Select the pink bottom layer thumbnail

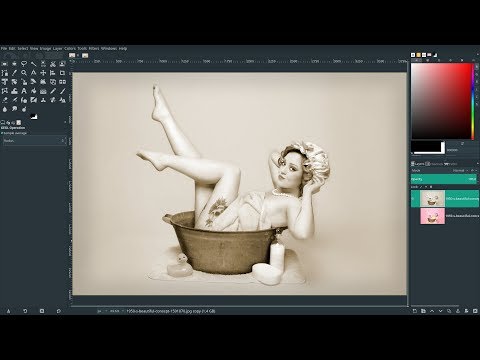click(x=432, y=216)
